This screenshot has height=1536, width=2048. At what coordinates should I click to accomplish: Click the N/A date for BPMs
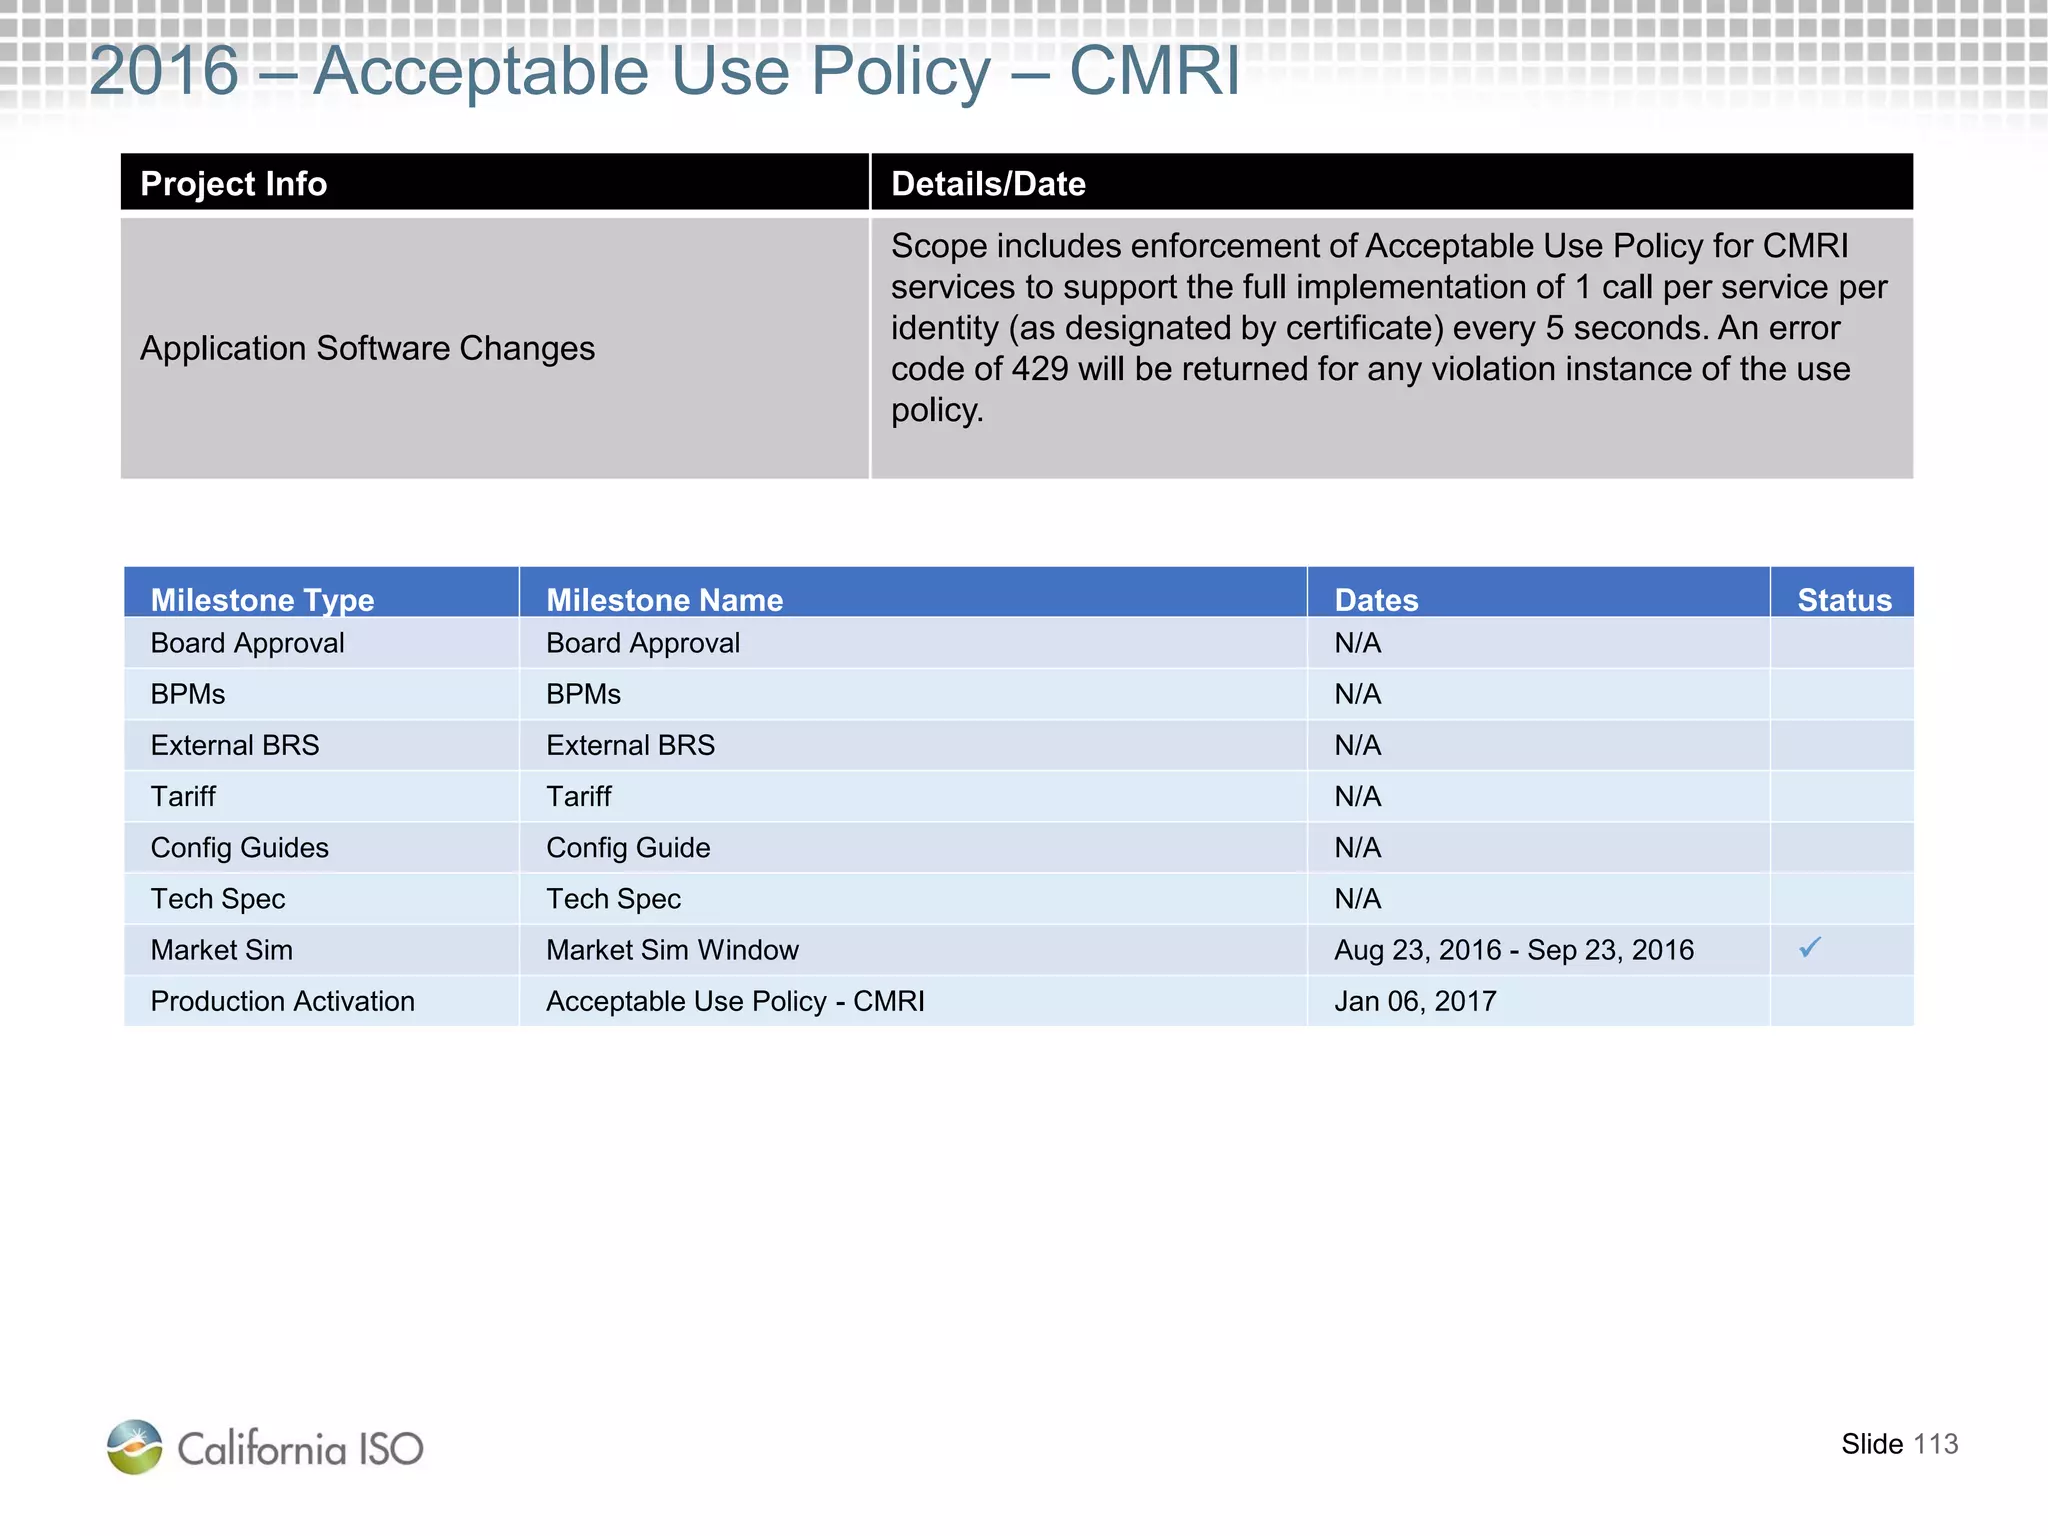pyautogui.click(x=1358, y=694)
